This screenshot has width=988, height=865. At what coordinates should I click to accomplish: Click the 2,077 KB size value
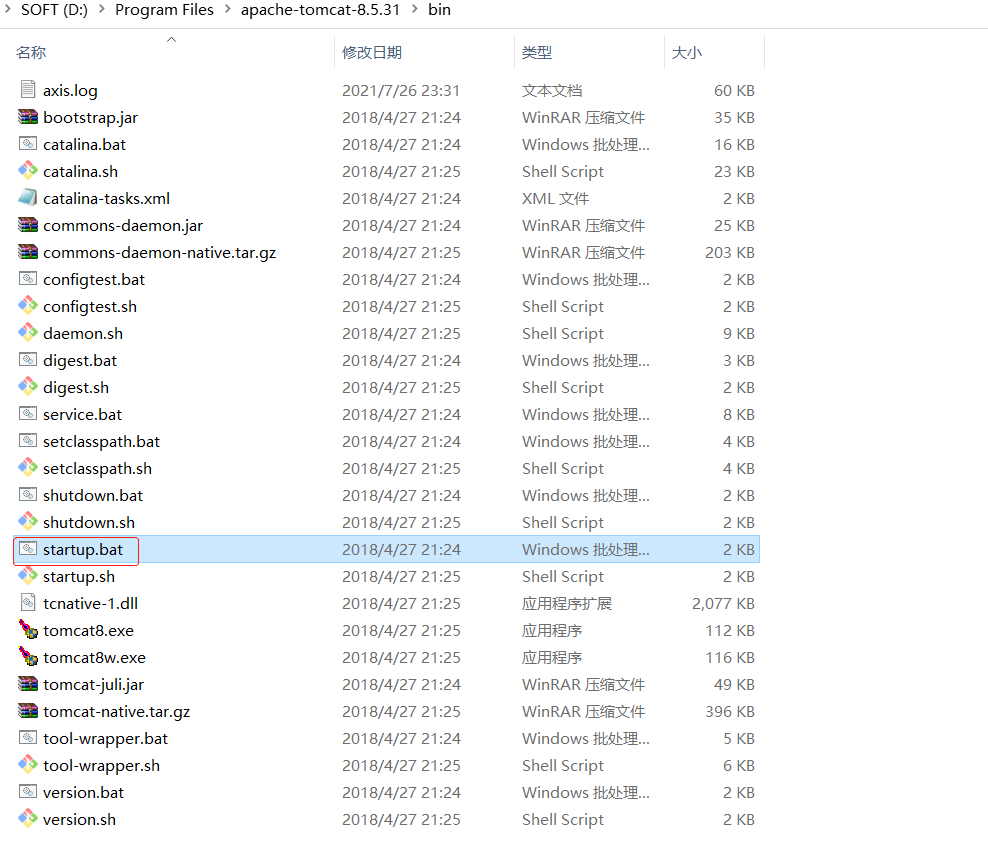tap(723, 603)
